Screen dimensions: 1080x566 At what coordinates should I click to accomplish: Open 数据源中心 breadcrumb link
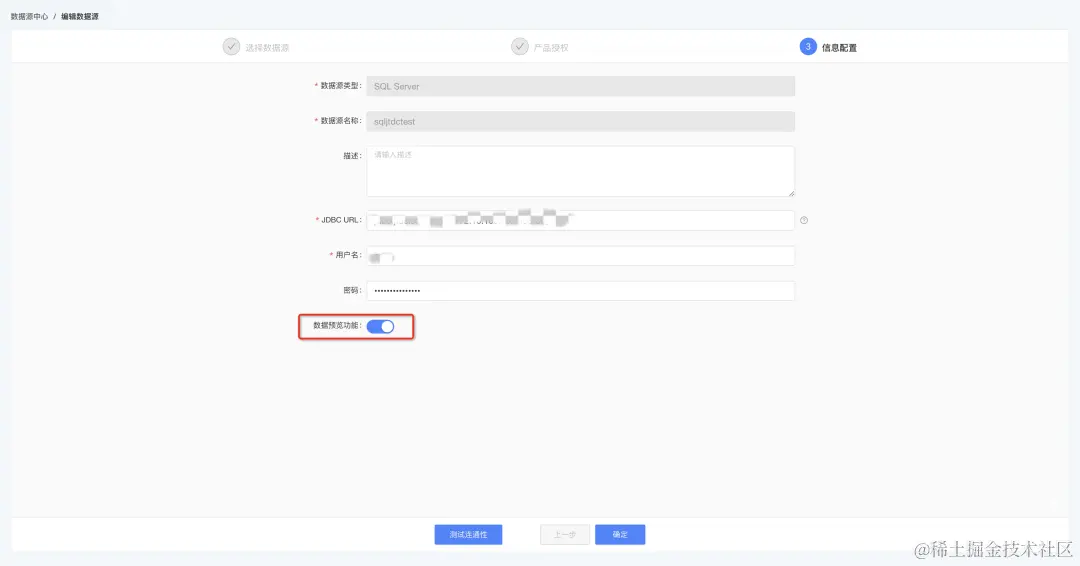pos(30,17)
